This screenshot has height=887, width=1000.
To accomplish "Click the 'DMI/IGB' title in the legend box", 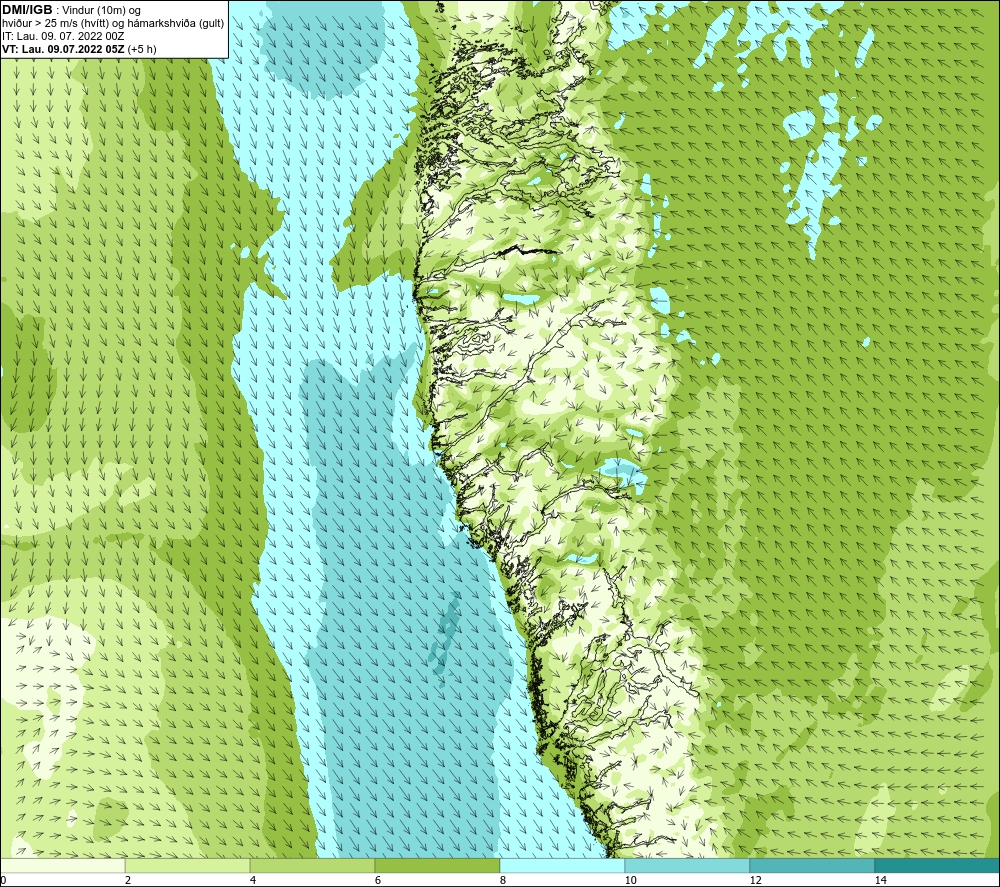I will pyautogui.click(x=27, y=10).
